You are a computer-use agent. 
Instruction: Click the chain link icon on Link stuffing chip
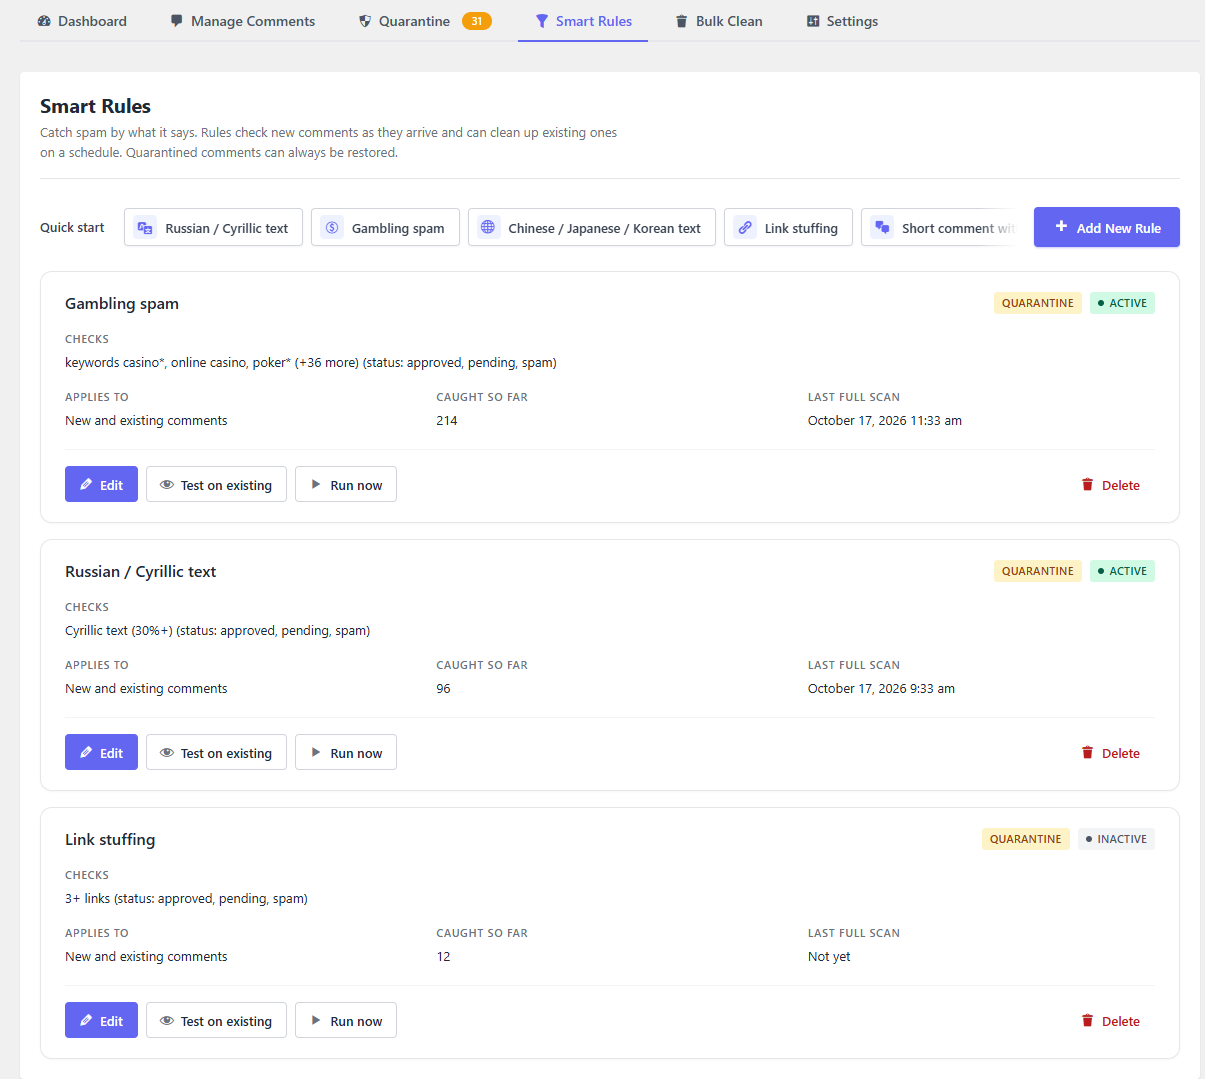point(745,227)
